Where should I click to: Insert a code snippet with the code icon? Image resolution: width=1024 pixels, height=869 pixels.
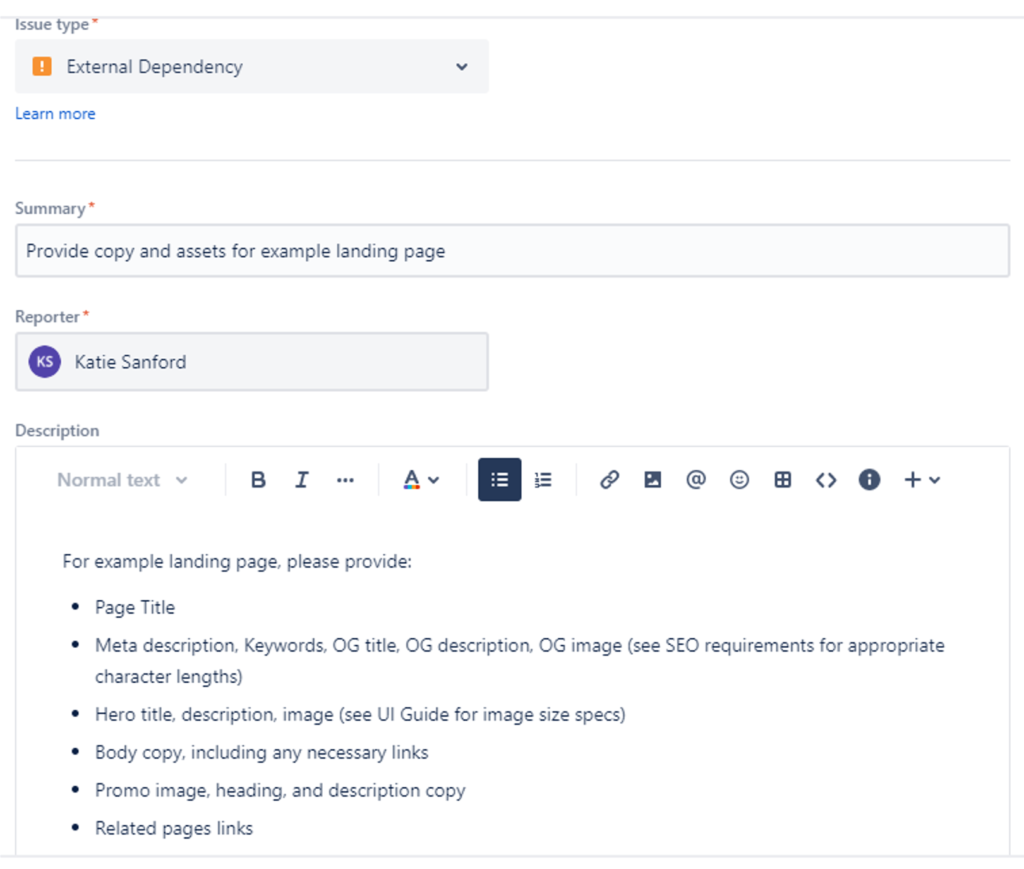(x=826, y=479)
